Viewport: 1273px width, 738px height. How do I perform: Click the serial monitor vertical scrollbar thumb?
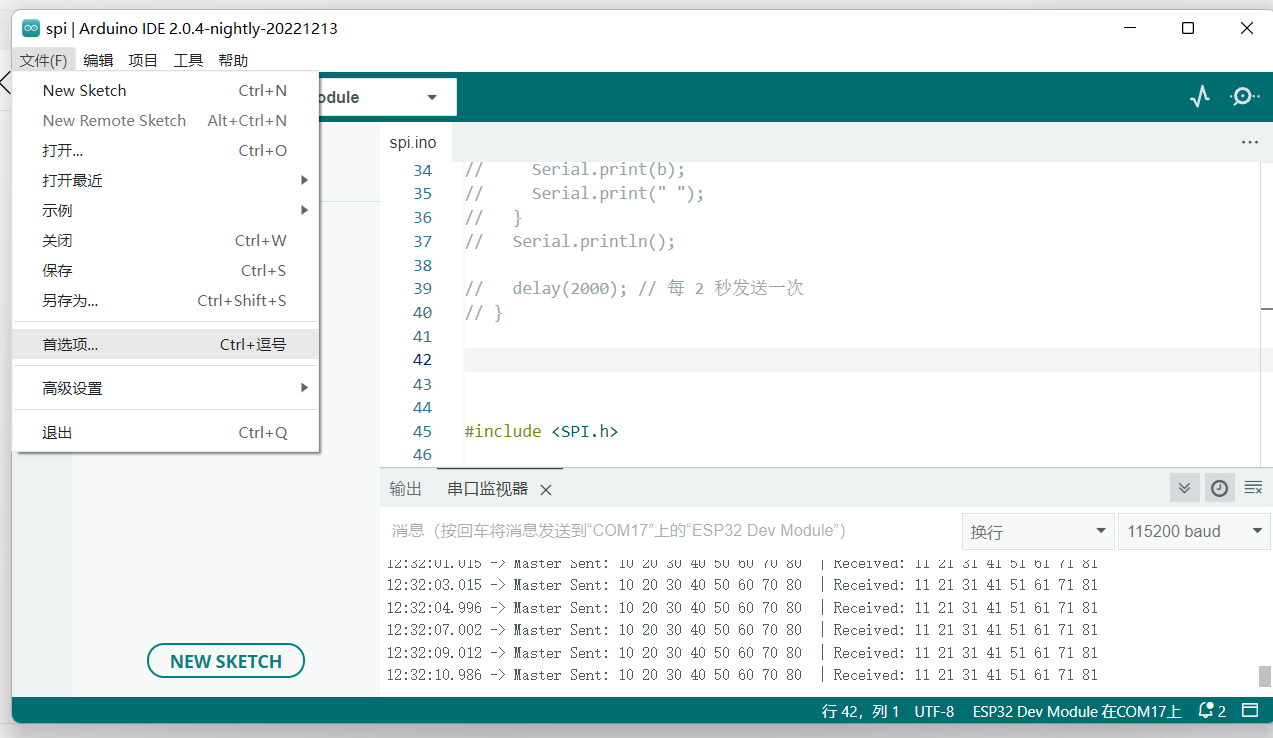(1265, 677)
